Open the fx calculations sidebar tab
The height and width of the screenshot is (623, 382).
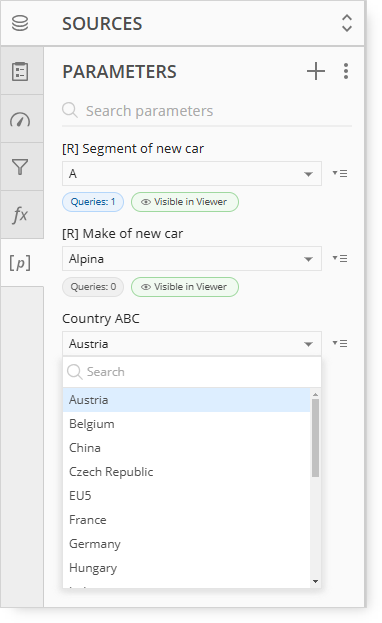[20, 215]
